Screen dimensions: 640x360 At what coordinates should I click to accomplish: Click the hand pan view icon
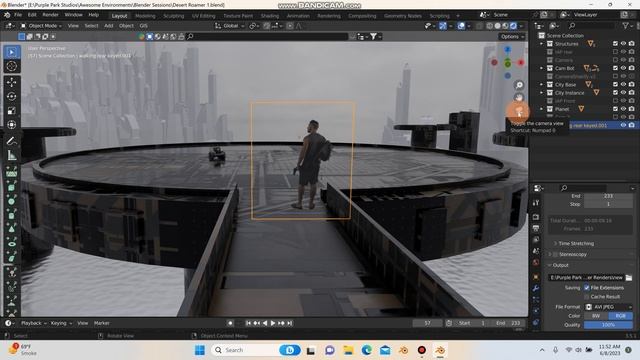coord(519,98)
